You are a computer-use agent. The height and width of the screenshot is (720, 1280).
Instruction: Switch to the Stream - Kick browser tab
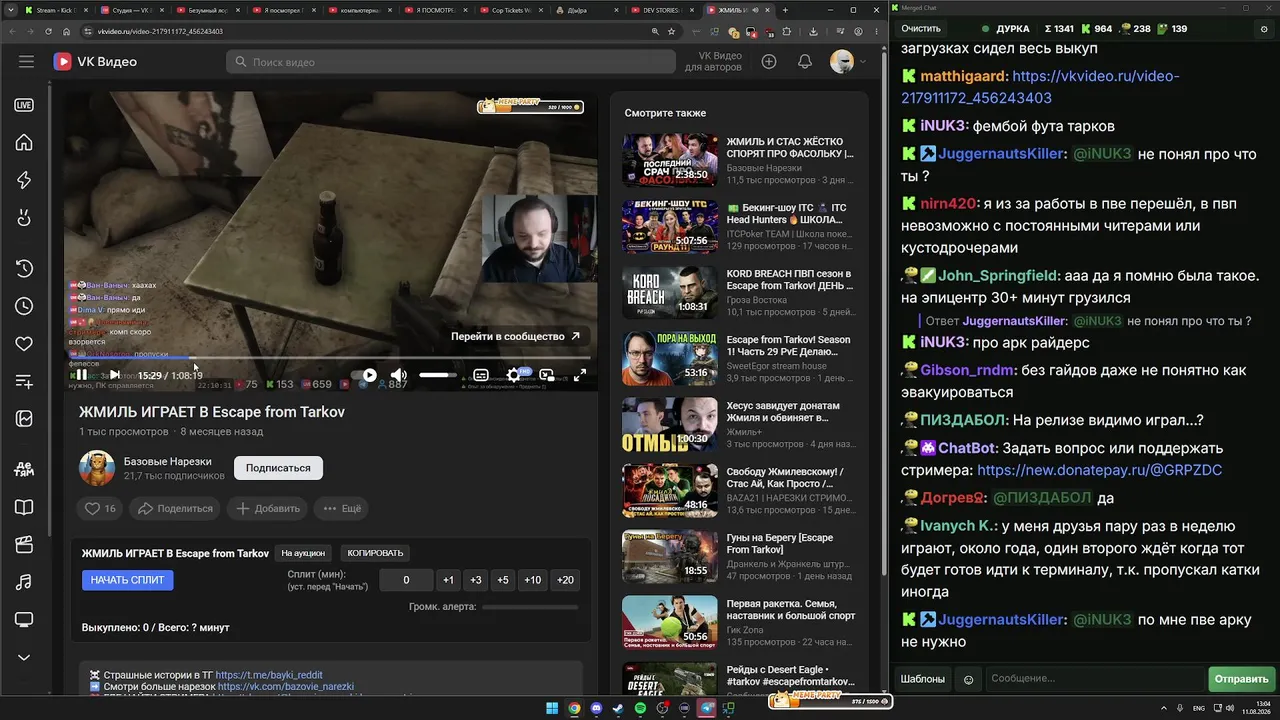58,10
